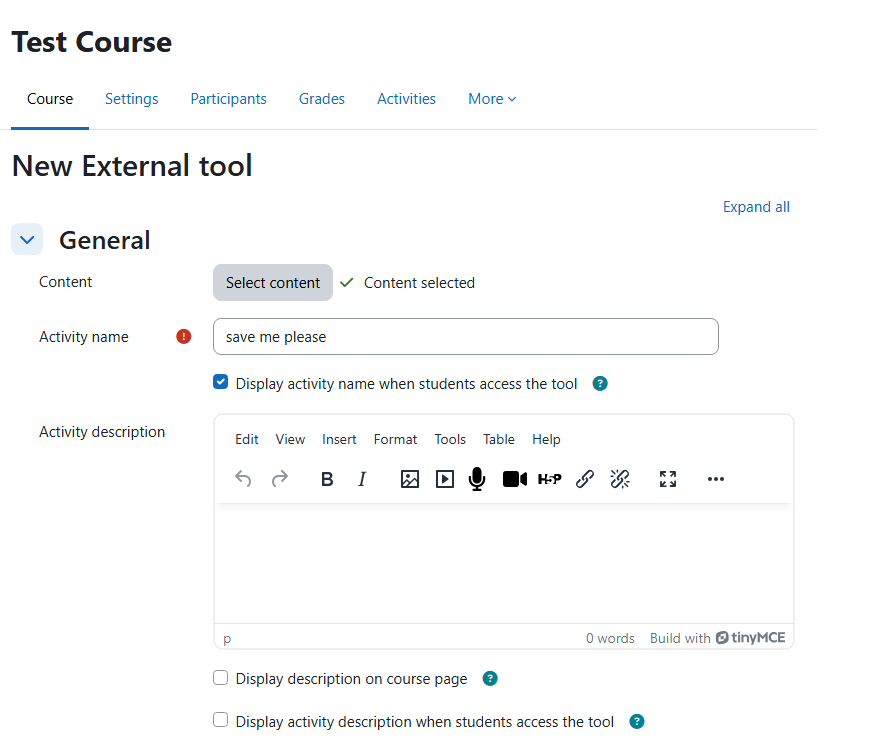Click the Redo arrow in editor toolbar
Screen dimensions: 882x755
[x=280, y=479]
